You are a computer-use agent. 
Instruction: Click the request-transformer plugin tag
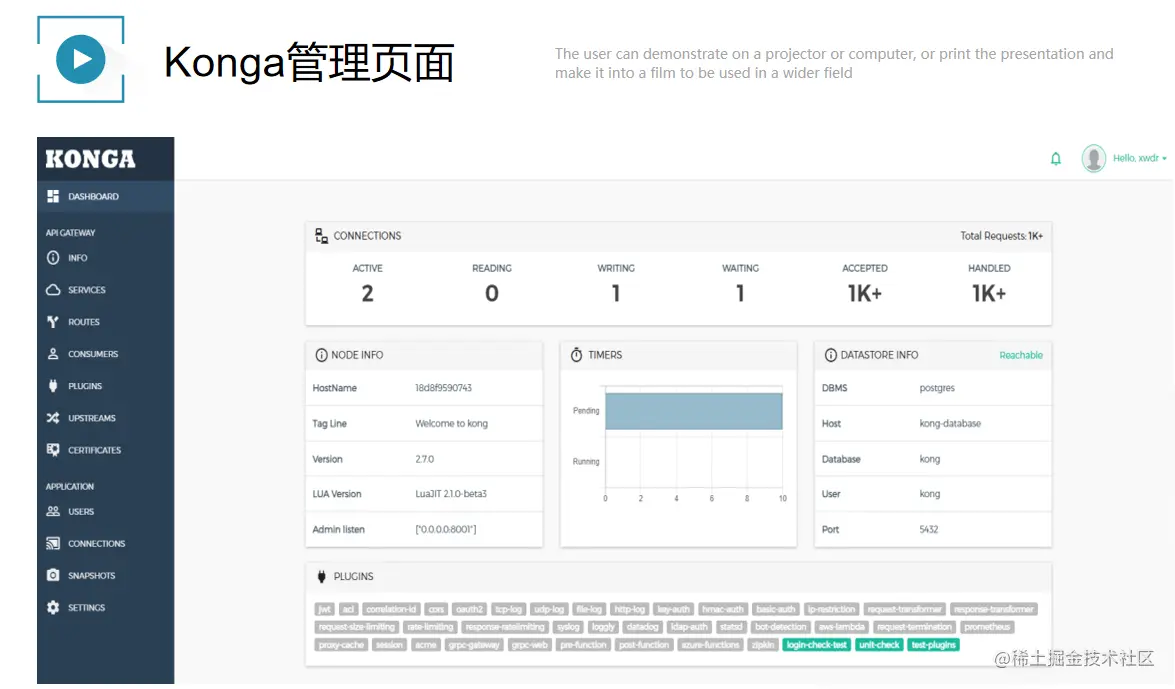coord(904,610)
